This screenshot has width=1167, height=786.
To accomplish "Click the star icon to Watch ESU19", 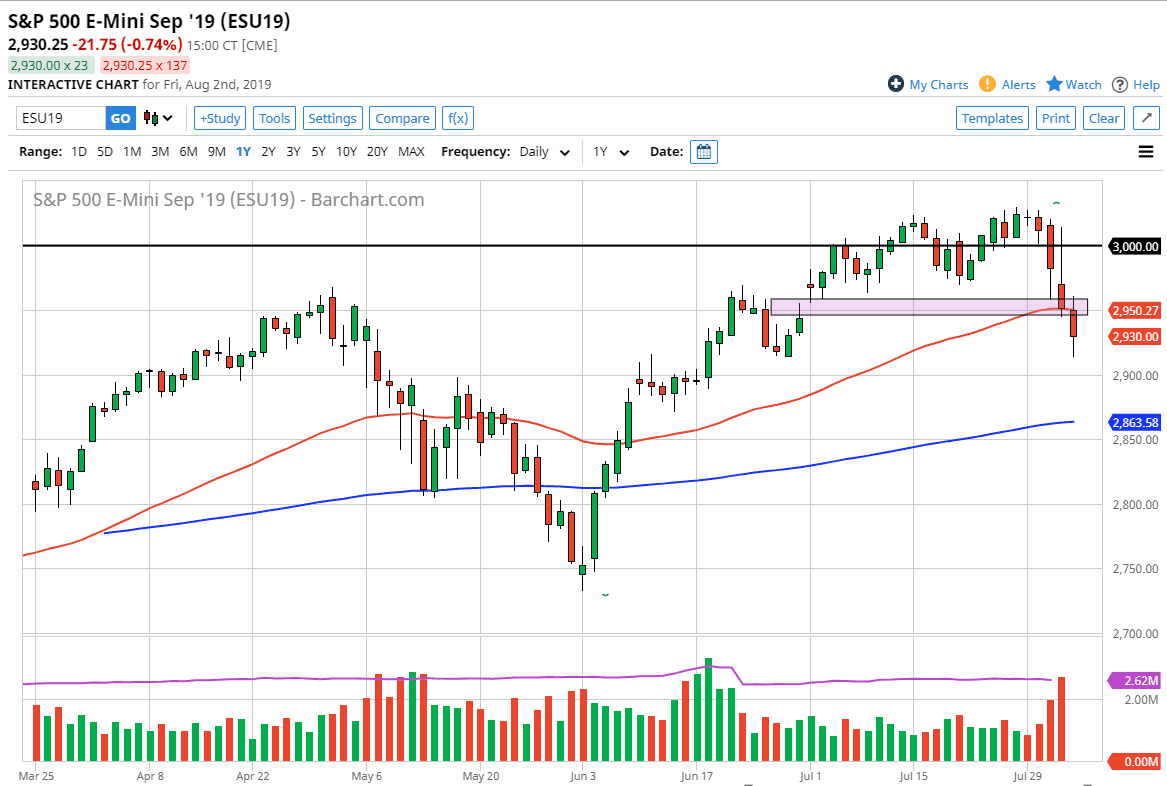I will 1056,84.
